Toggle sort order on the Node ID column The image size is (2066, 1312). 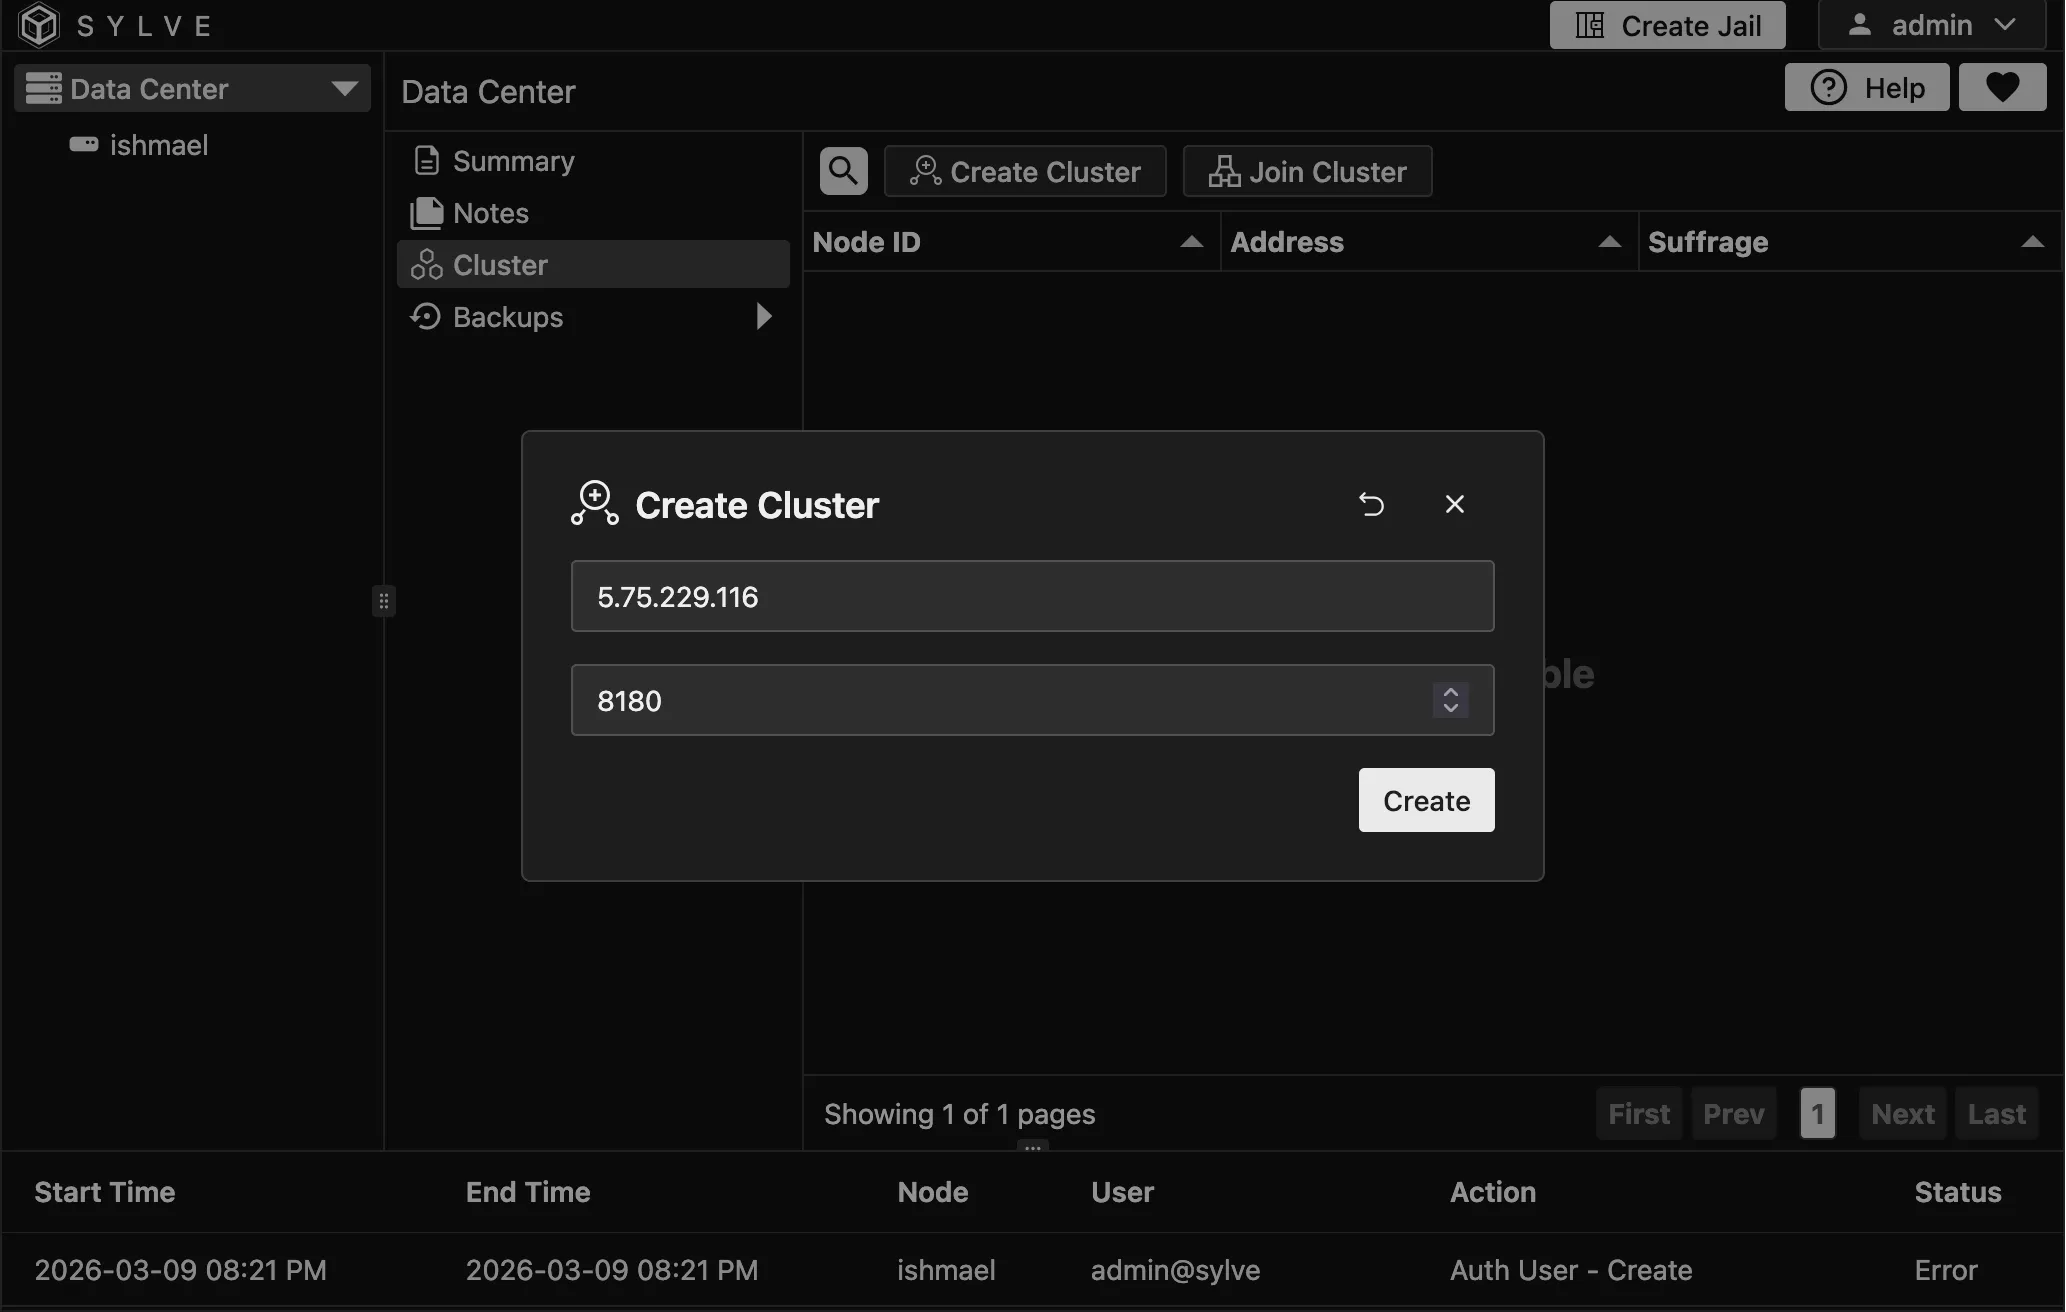(1191, 242)
